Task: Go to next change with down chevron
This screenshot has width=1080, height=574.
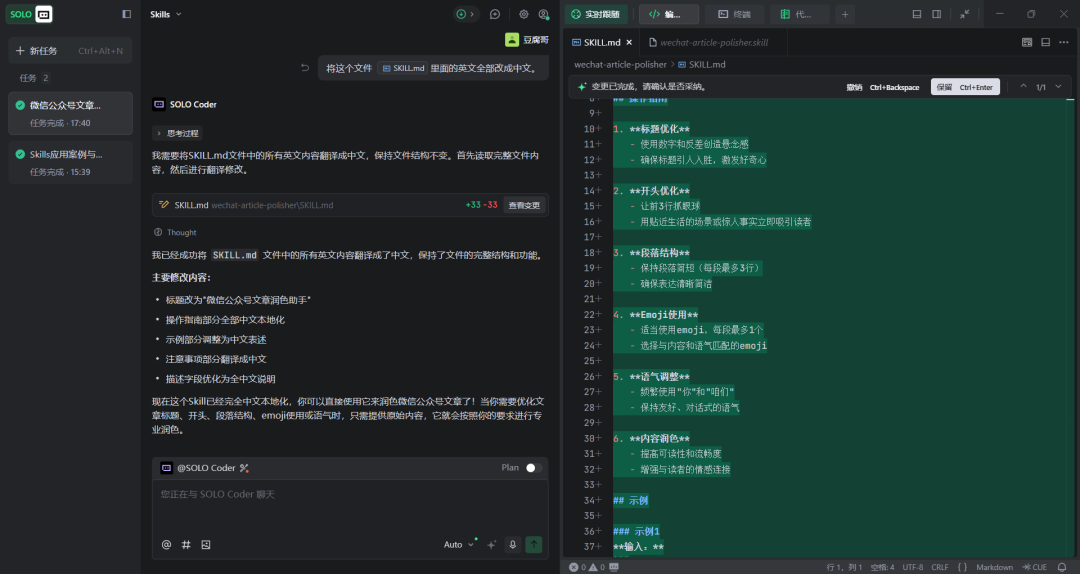Action: tap(1059, 87)
